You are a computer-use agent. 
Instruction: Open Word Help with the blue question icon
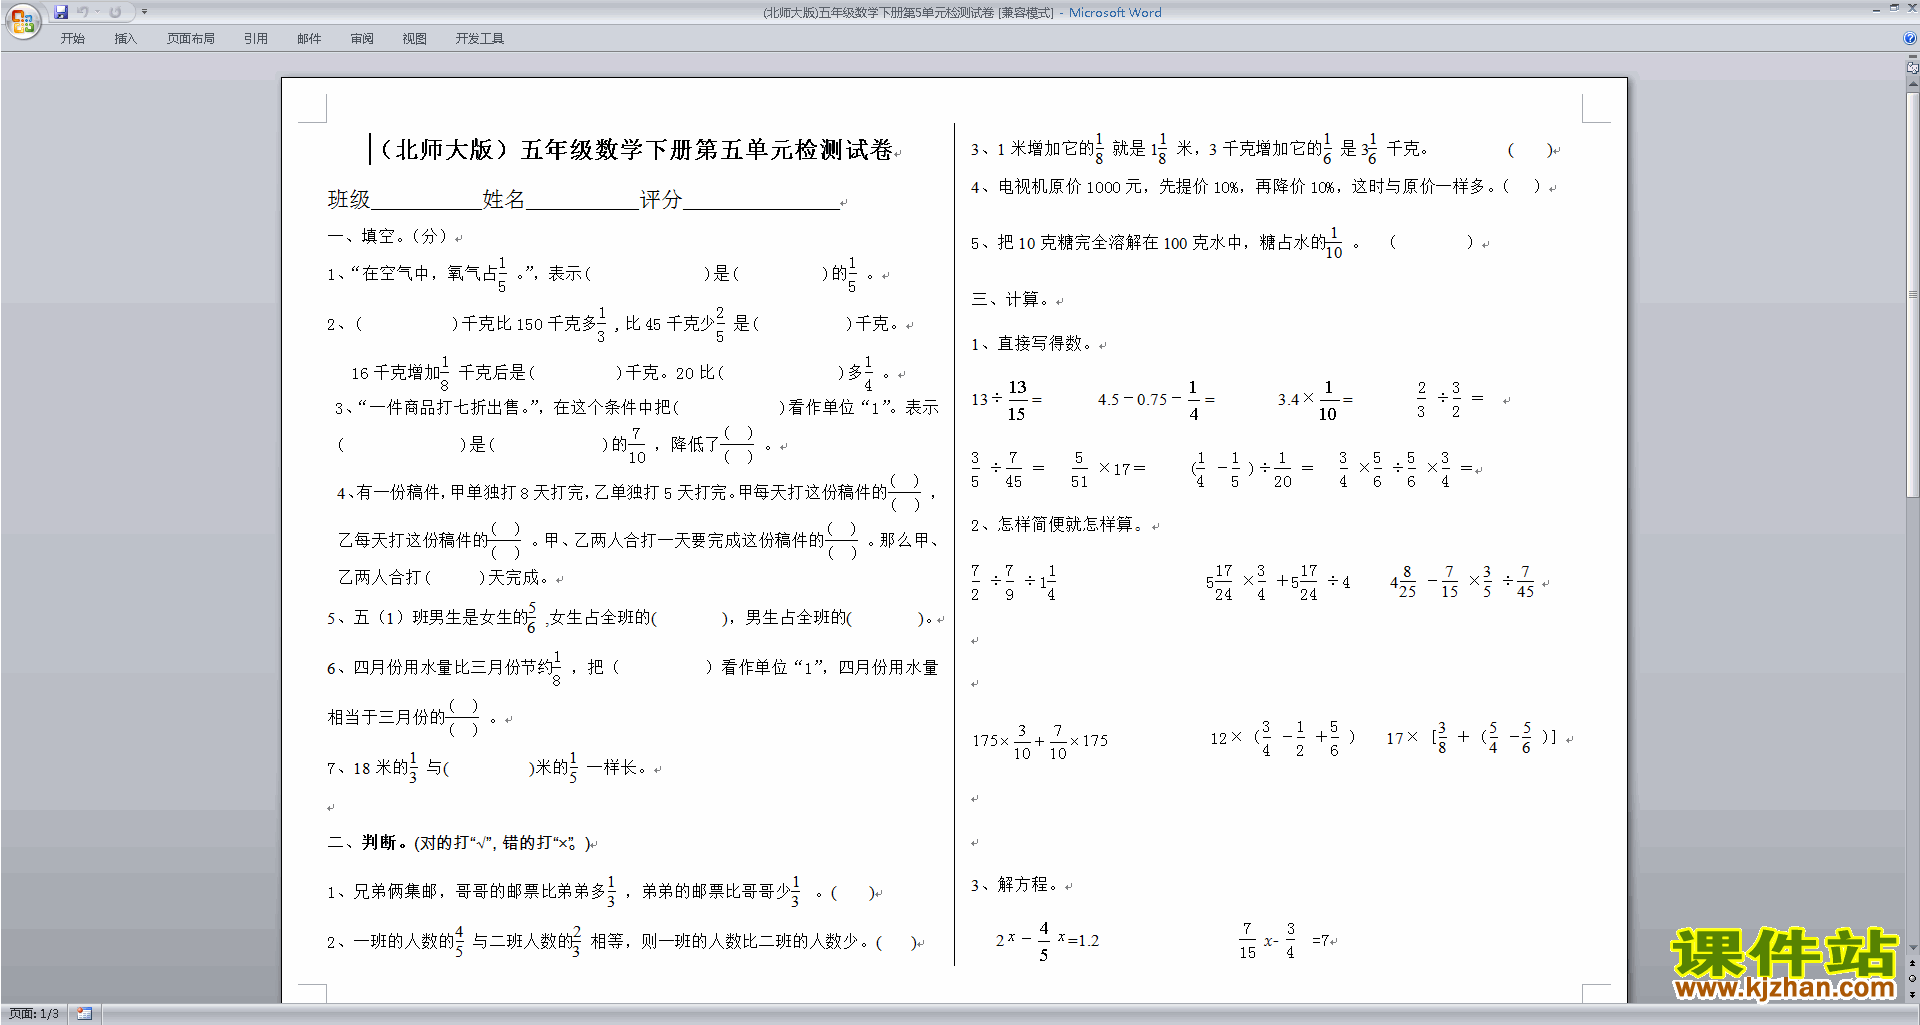click(x=1910, y=38)
